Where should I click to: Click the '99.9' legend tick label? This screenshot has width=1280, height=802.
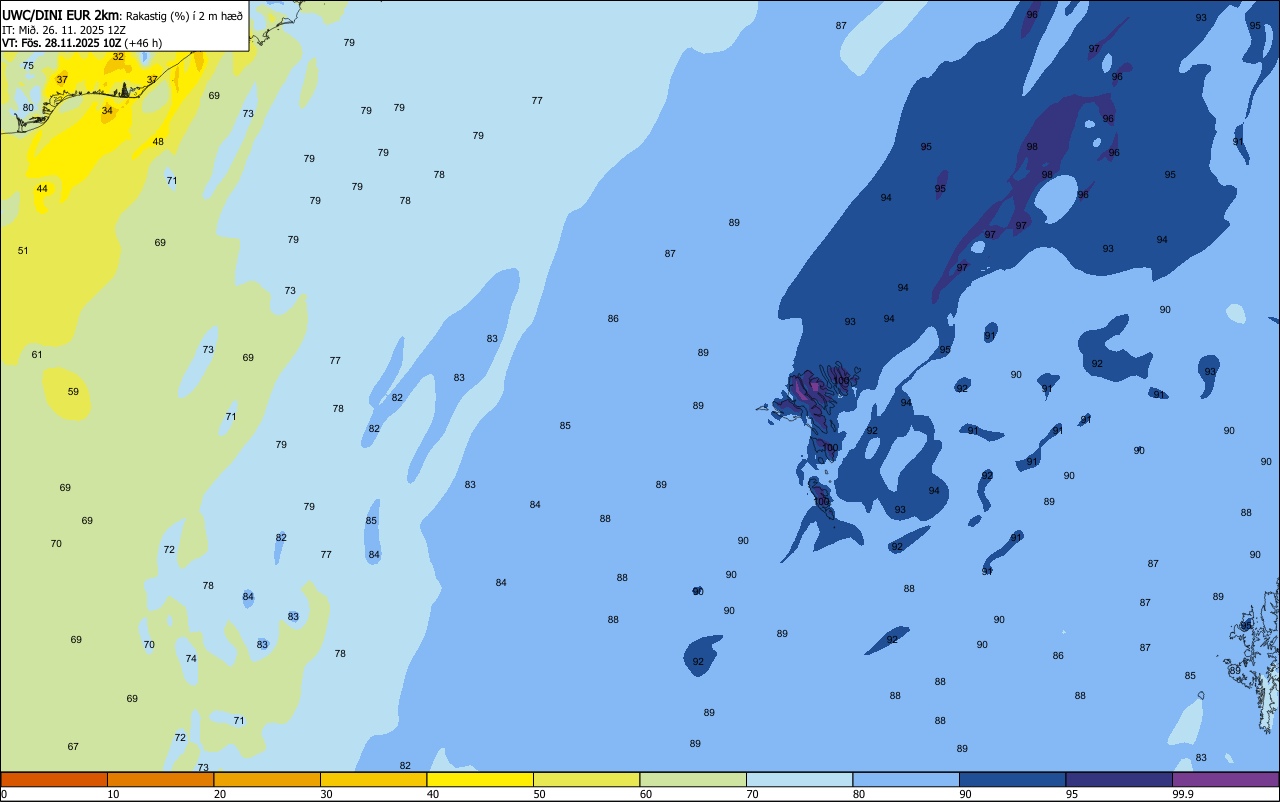click(1183, 794)
